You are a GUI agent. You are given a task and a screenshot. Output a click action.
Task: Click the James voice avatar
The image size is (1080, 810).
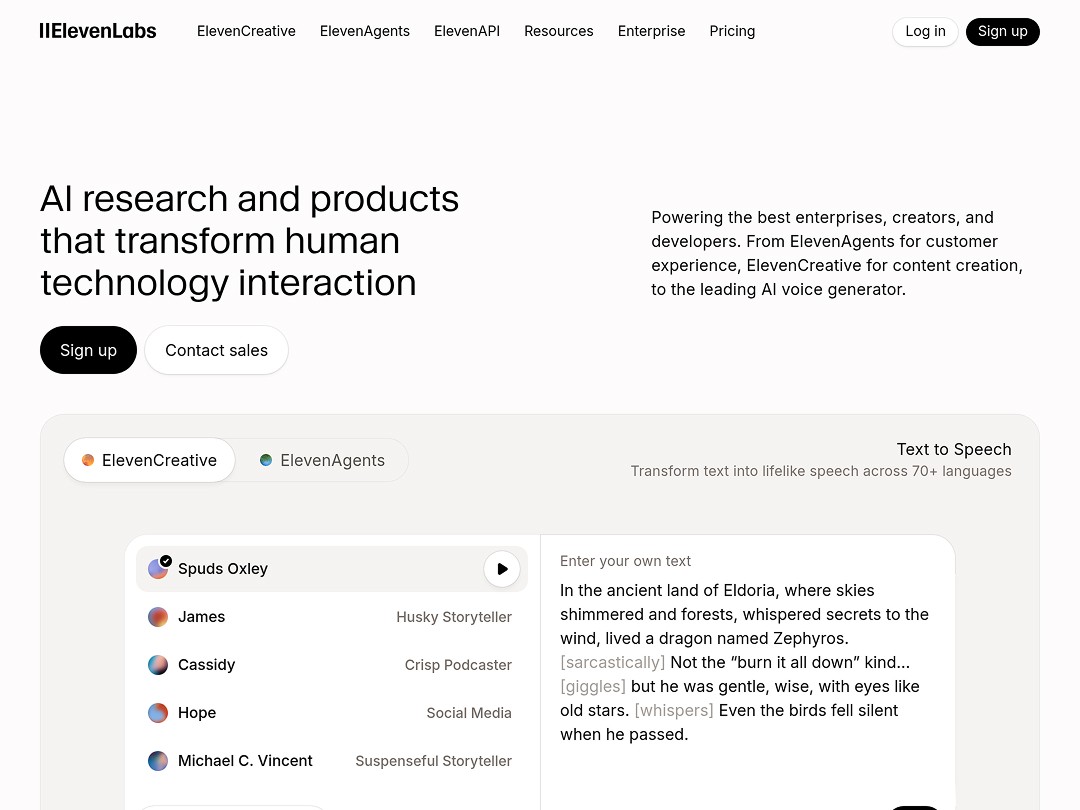(158, 617)
